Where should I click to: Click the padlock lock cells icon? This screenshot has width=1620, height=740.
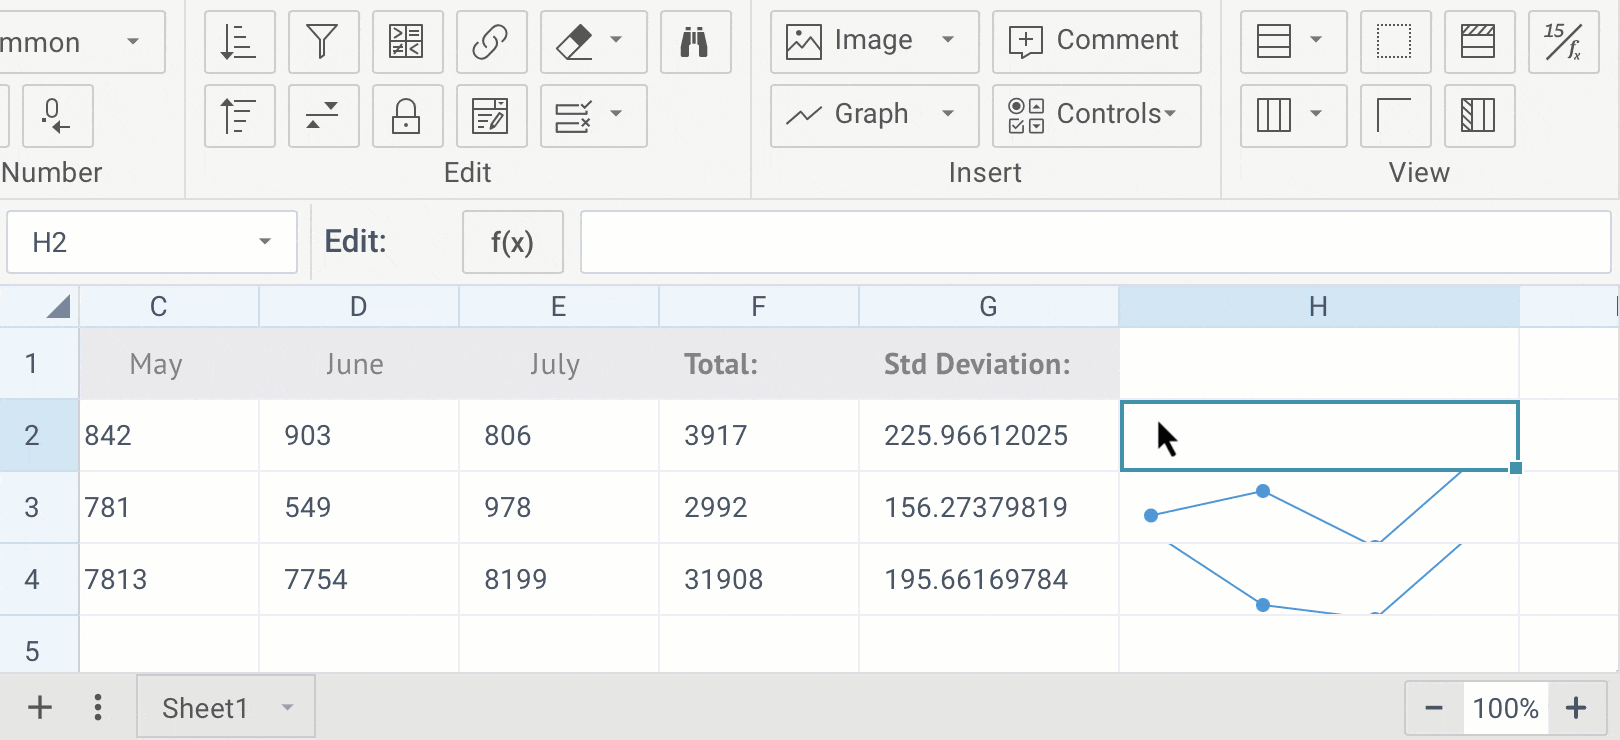pos(406,116)
